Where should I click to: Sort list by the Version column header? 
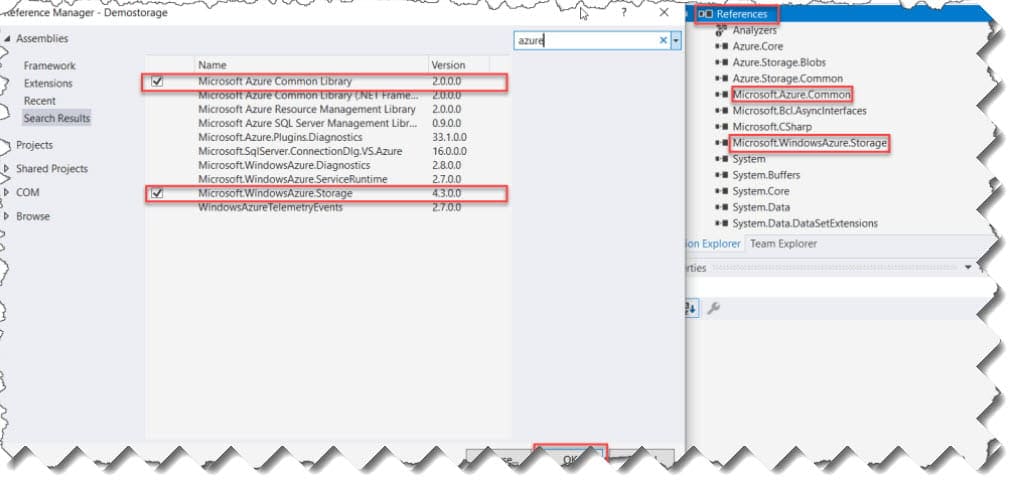click(459, 65)
